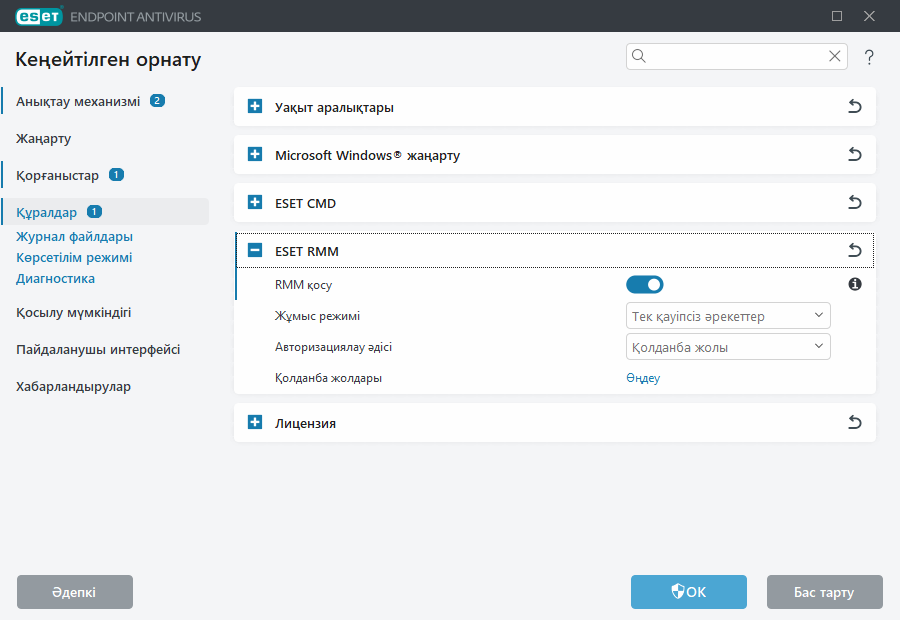Collapse the ESET RMM section
Screen dimensions: 900x620
point(255,251)
